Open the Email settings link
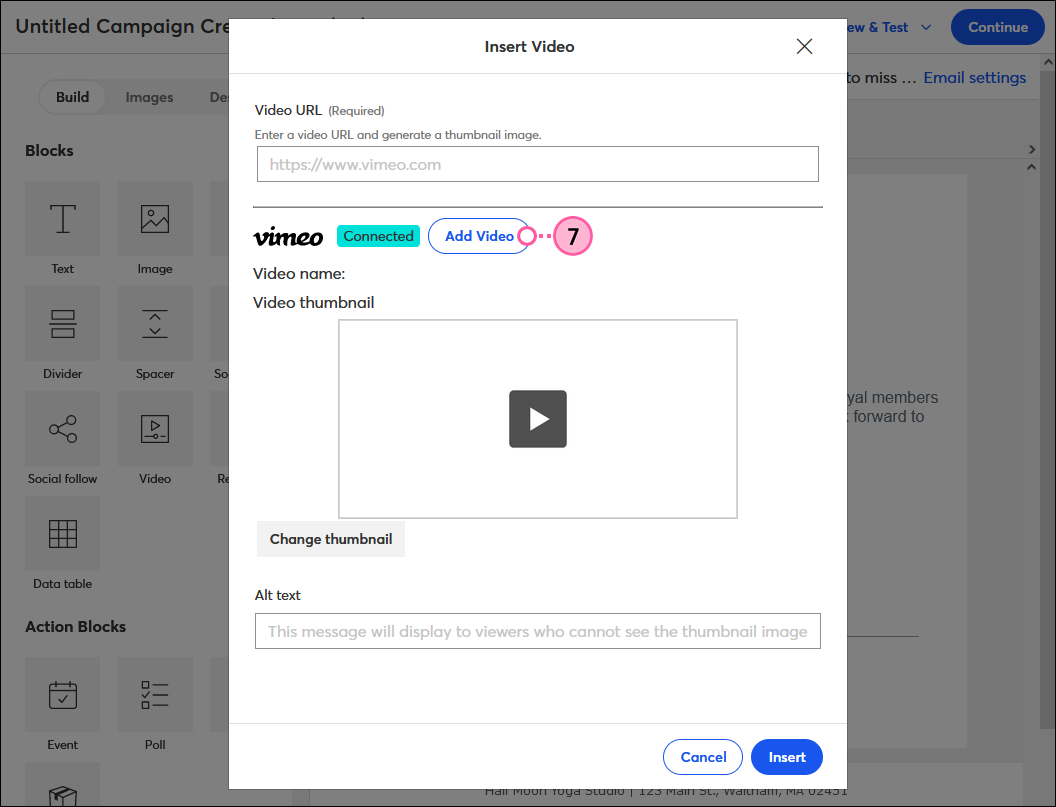This screenshot has height=807, width=1056. pos(975,78)
